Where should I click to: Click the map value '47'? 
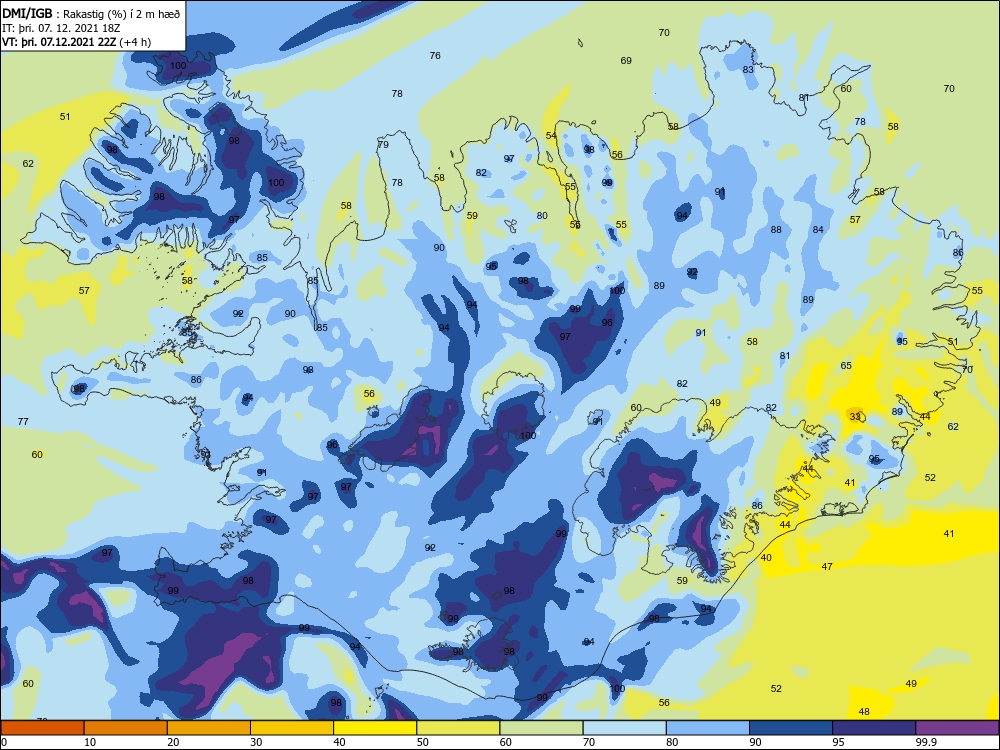tap(827, 566)
